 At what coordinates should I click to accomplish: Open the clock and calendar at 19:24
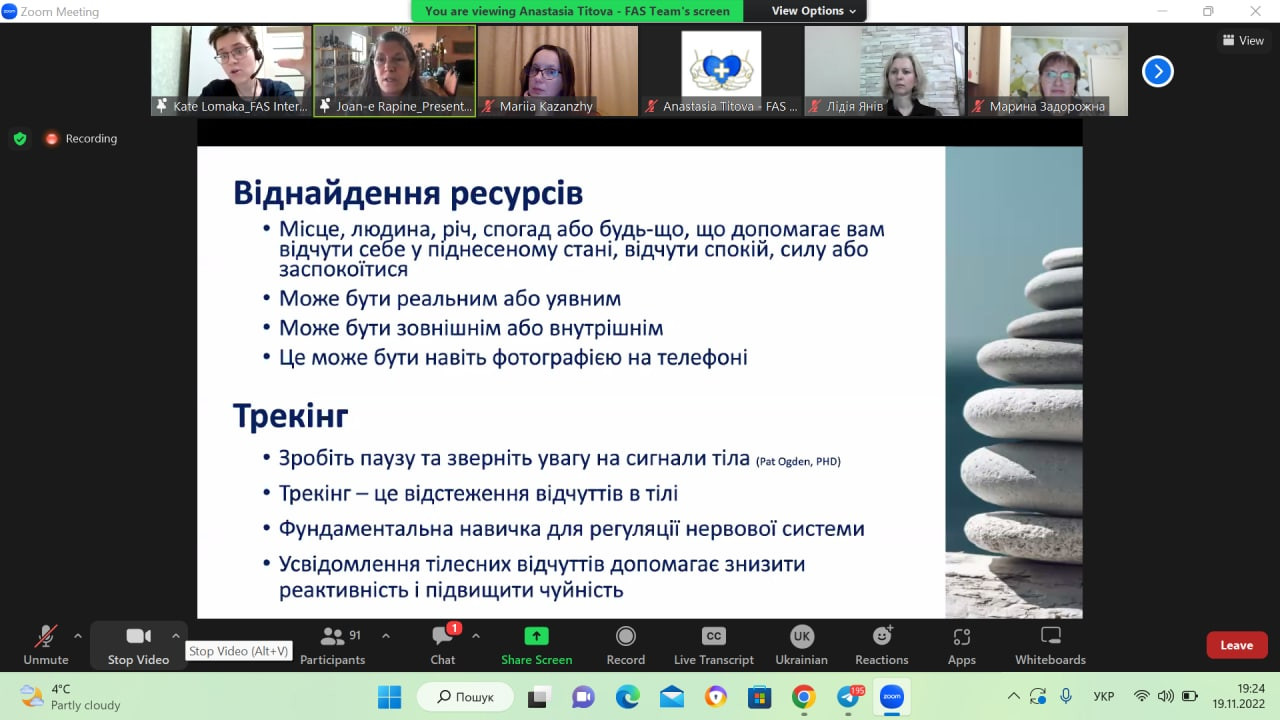1239,696
